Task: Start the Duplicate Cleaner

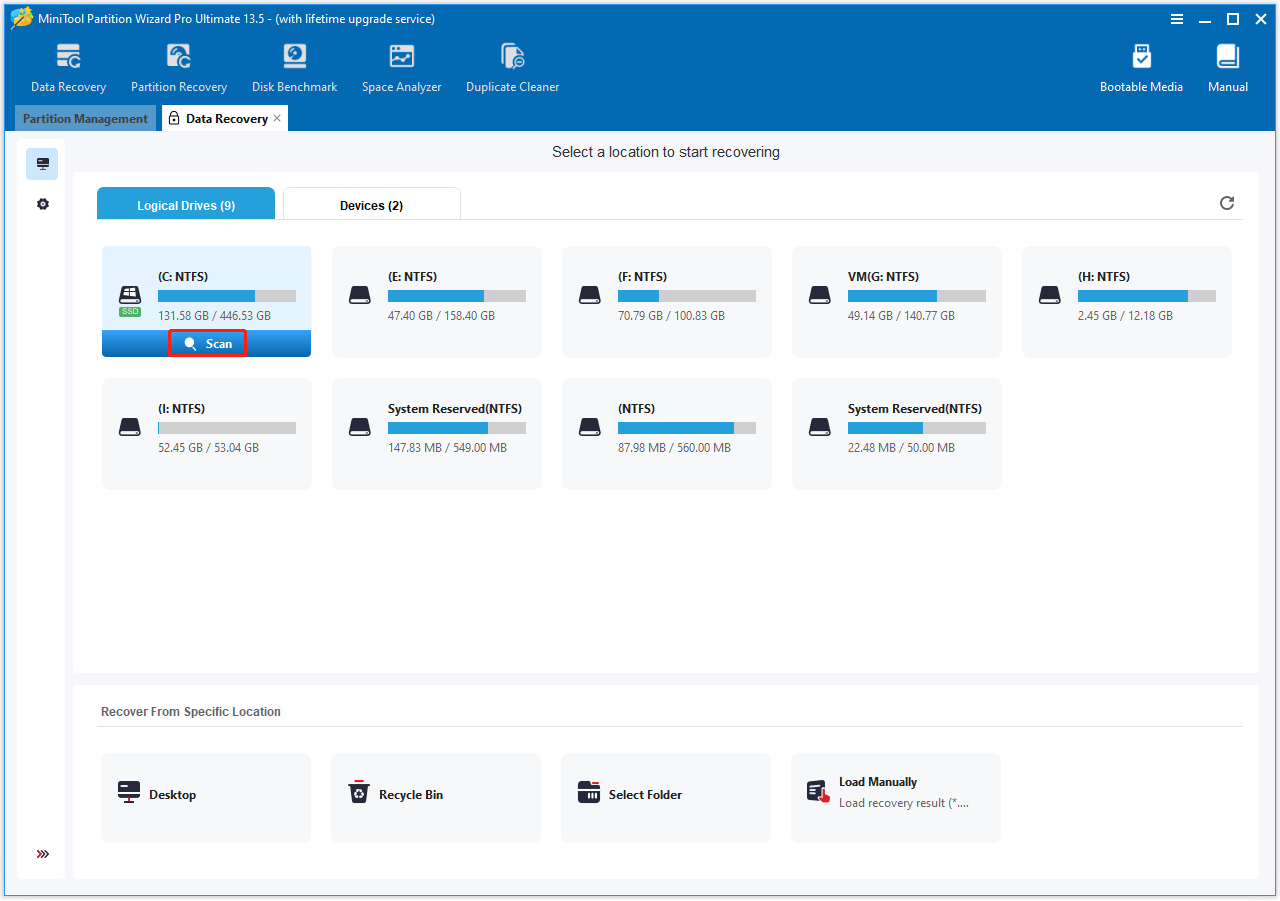Action: (x=512, y=65)
